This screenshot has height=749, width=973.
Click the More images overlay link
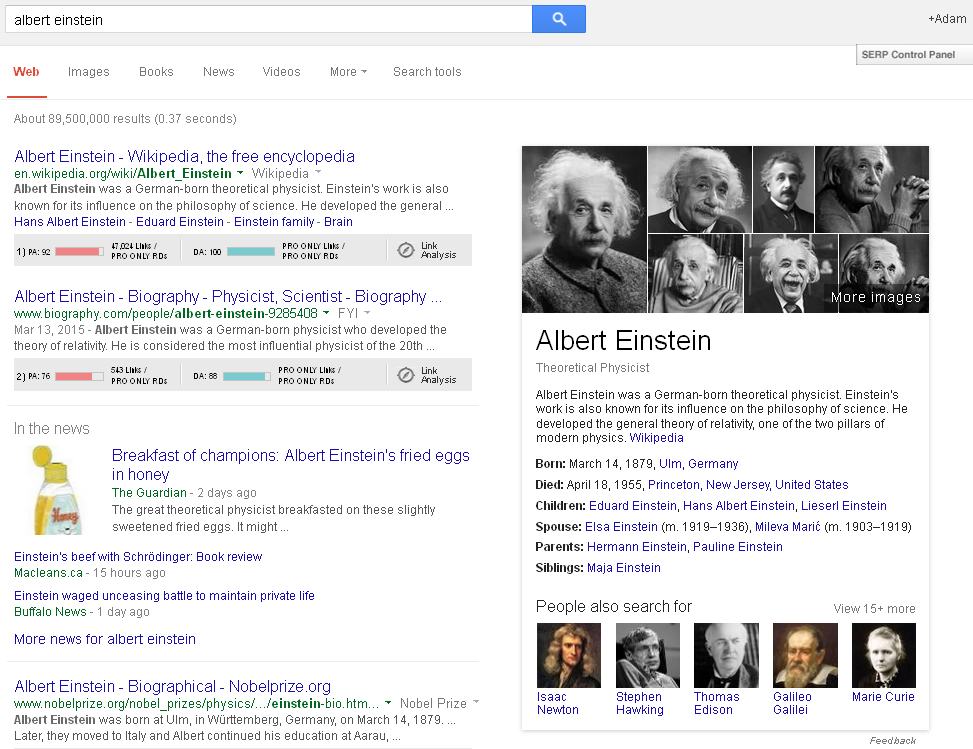(x=875, y=297)
